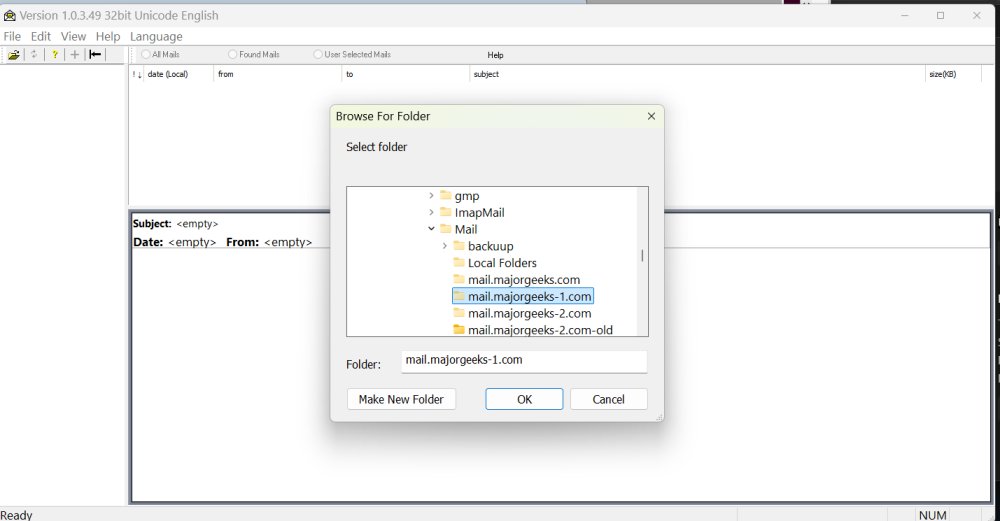Collapse the Mail folder node

click(432, 228)
